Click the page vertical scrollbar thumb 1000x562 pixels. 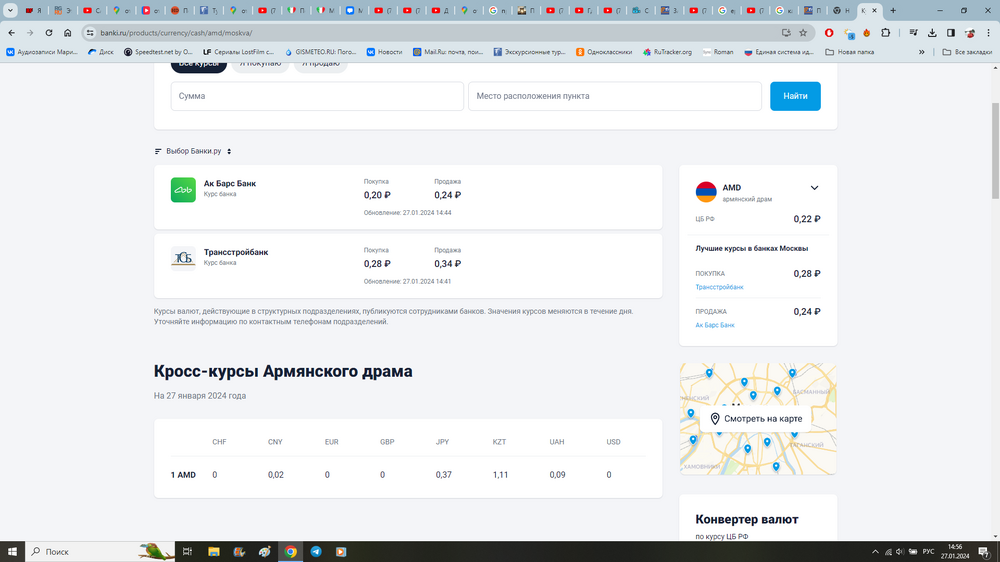996,151
